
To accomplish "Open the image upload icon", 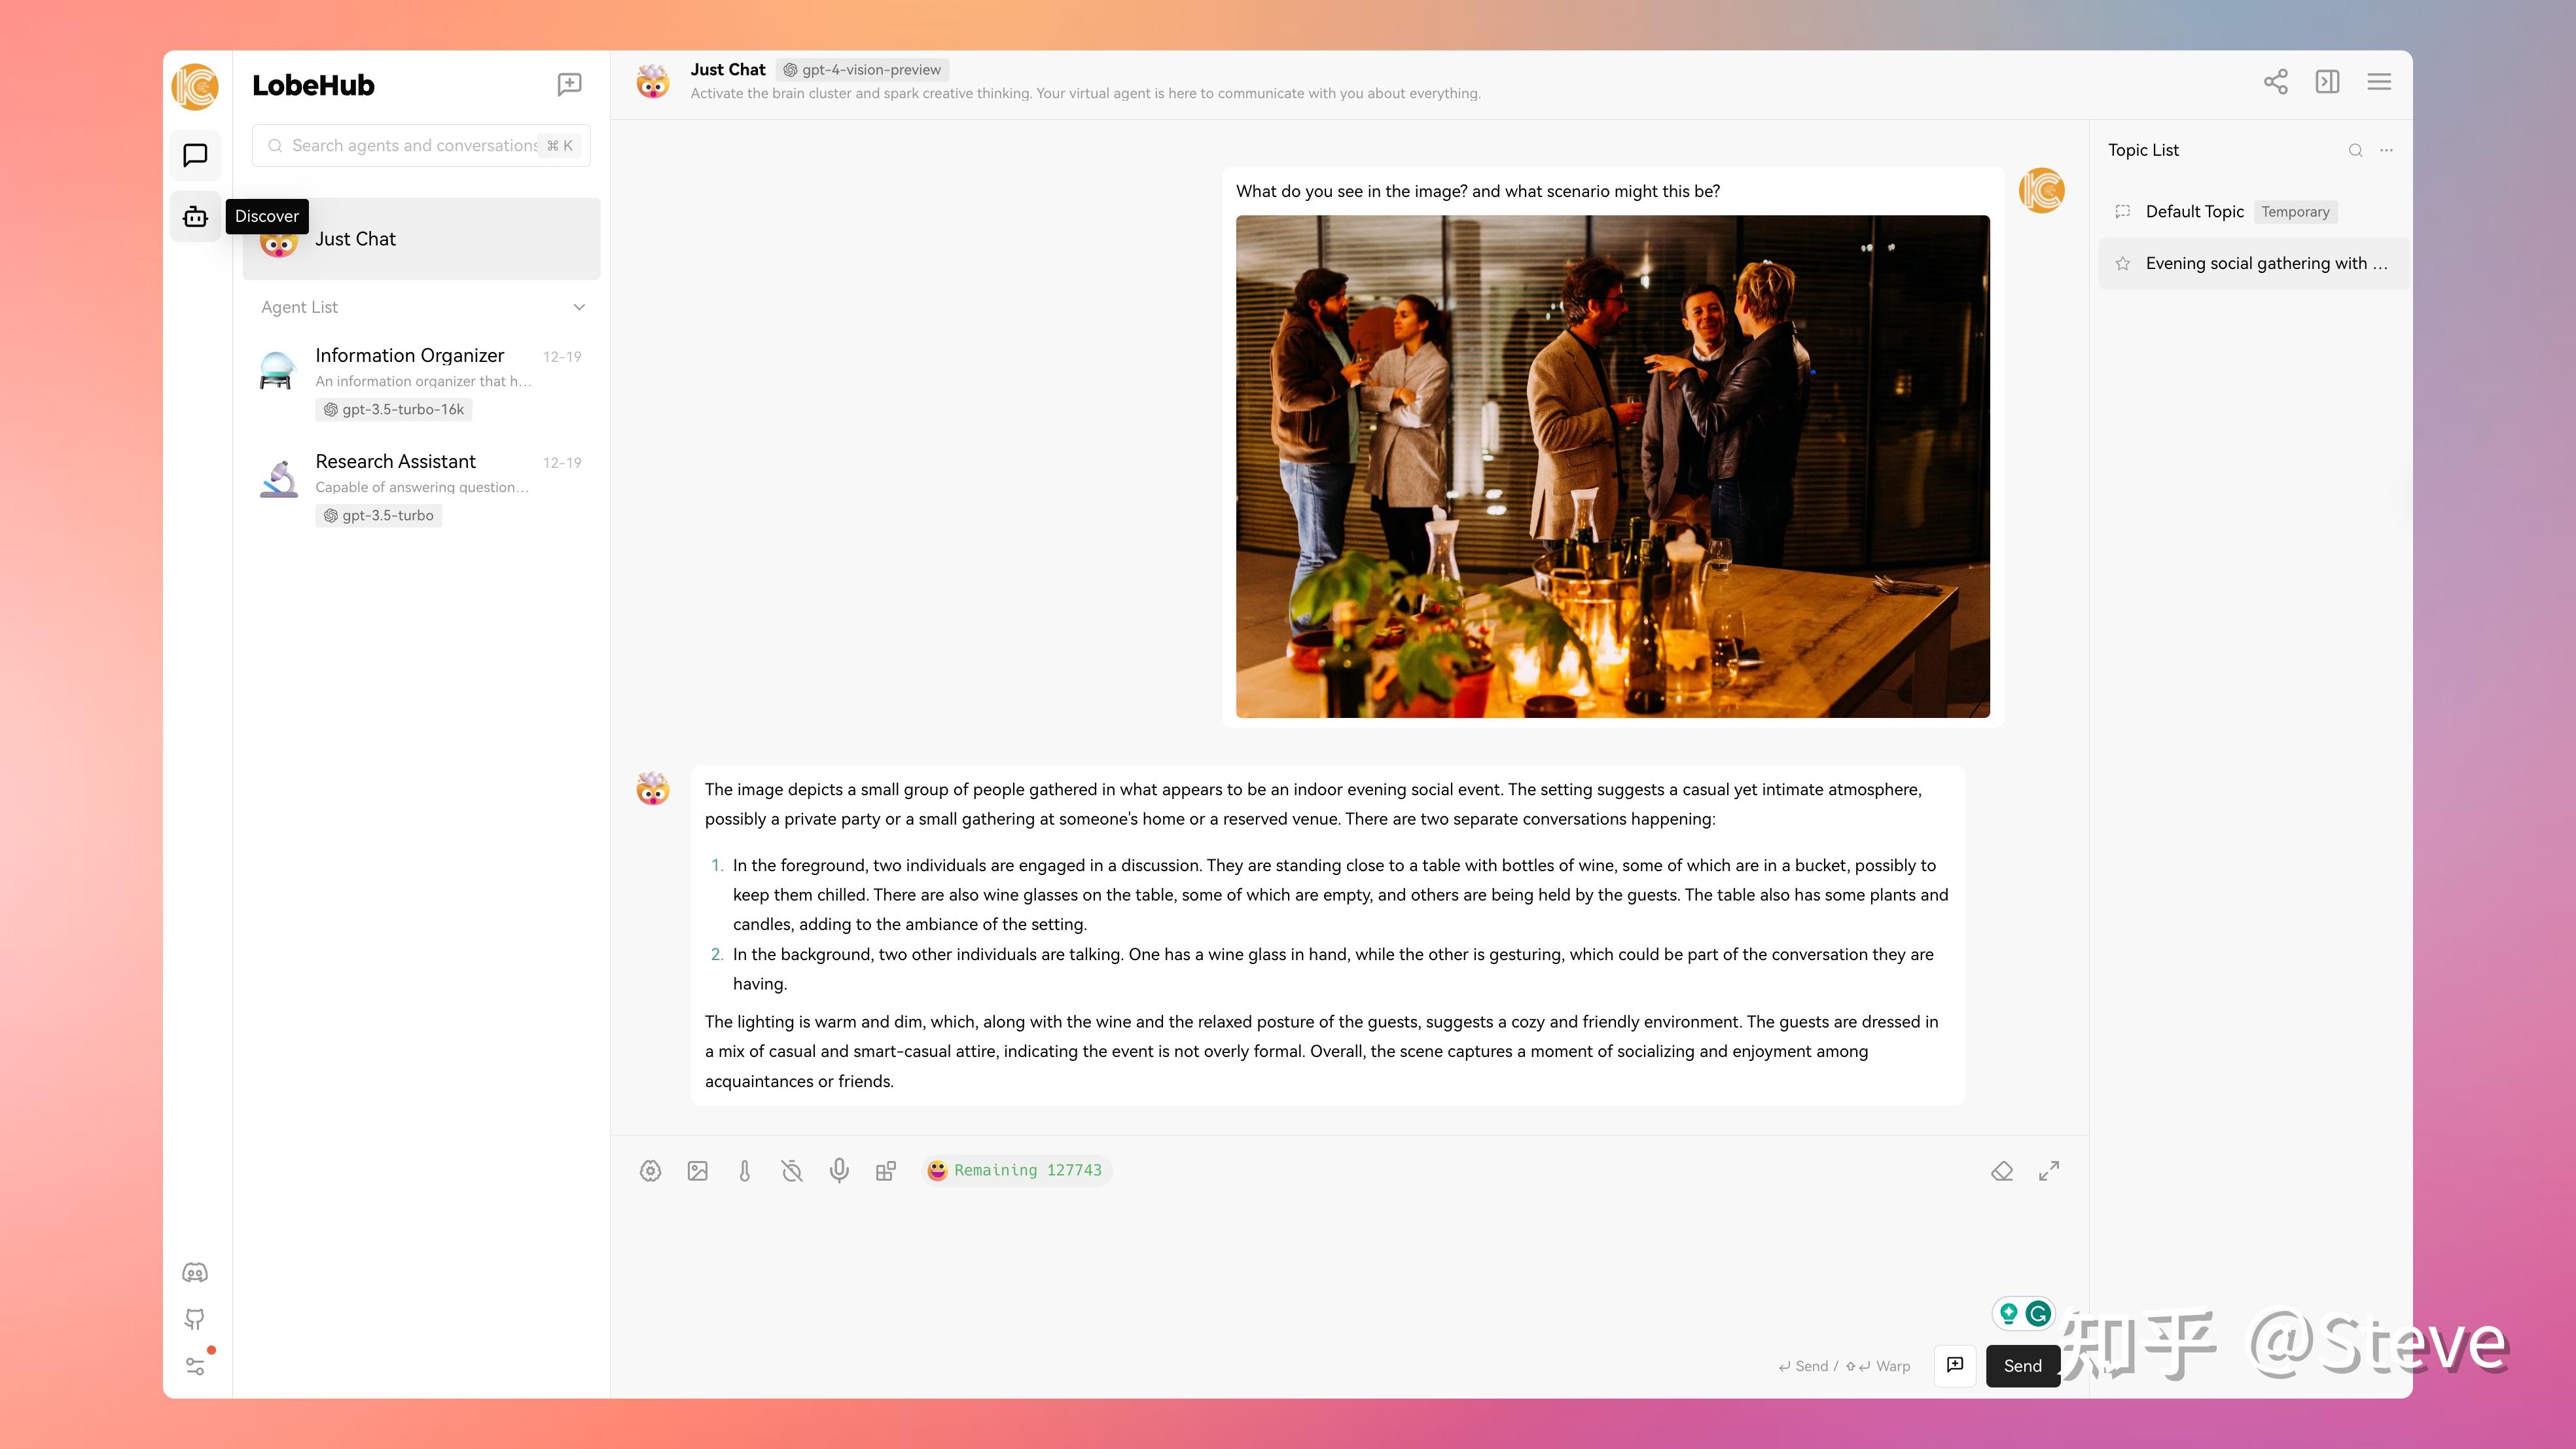I will (698, 1171).
